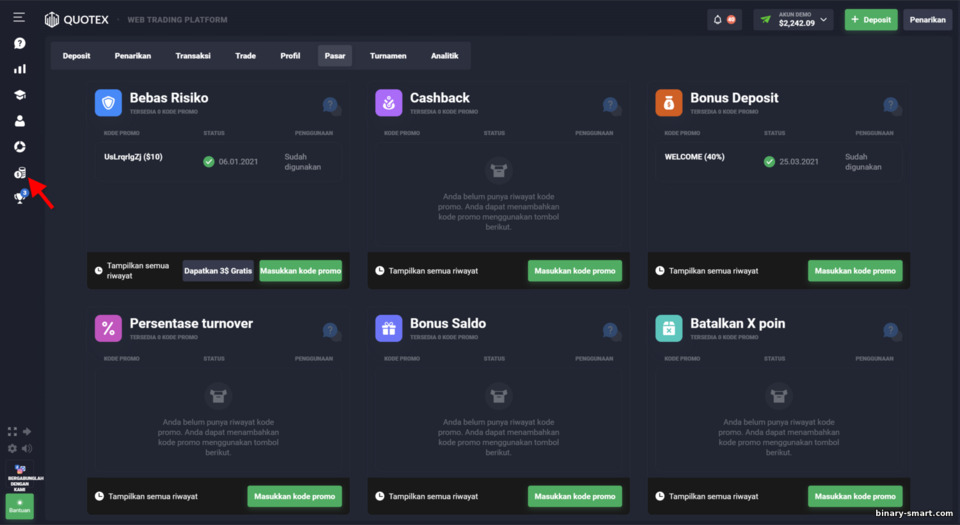Image resolution: width=960 pixels, height=525 pixels.
Task: Click Masukkan kode promo in Persentase turnover
Action: click(x=294, y=496)
